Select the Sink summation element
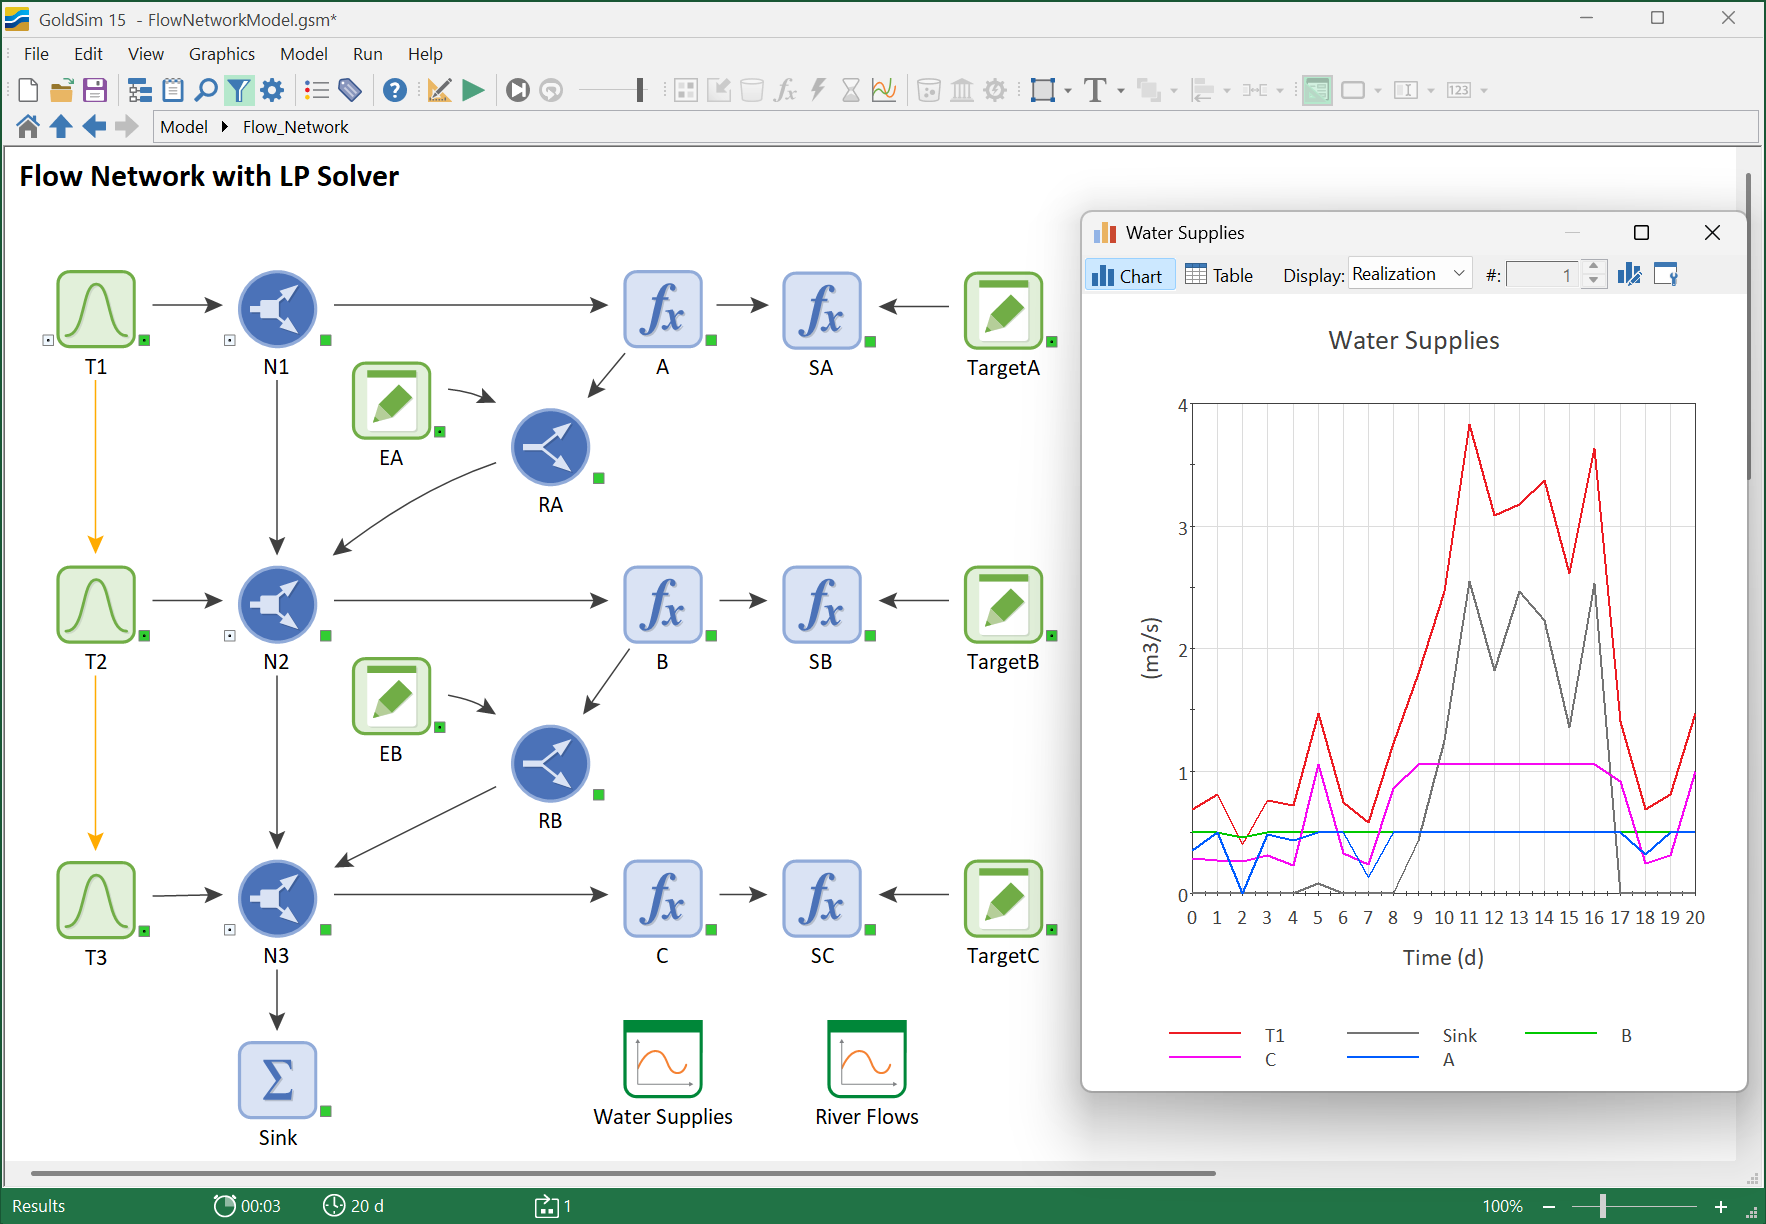The image size is (1766, 1224). coord(277,1080)
